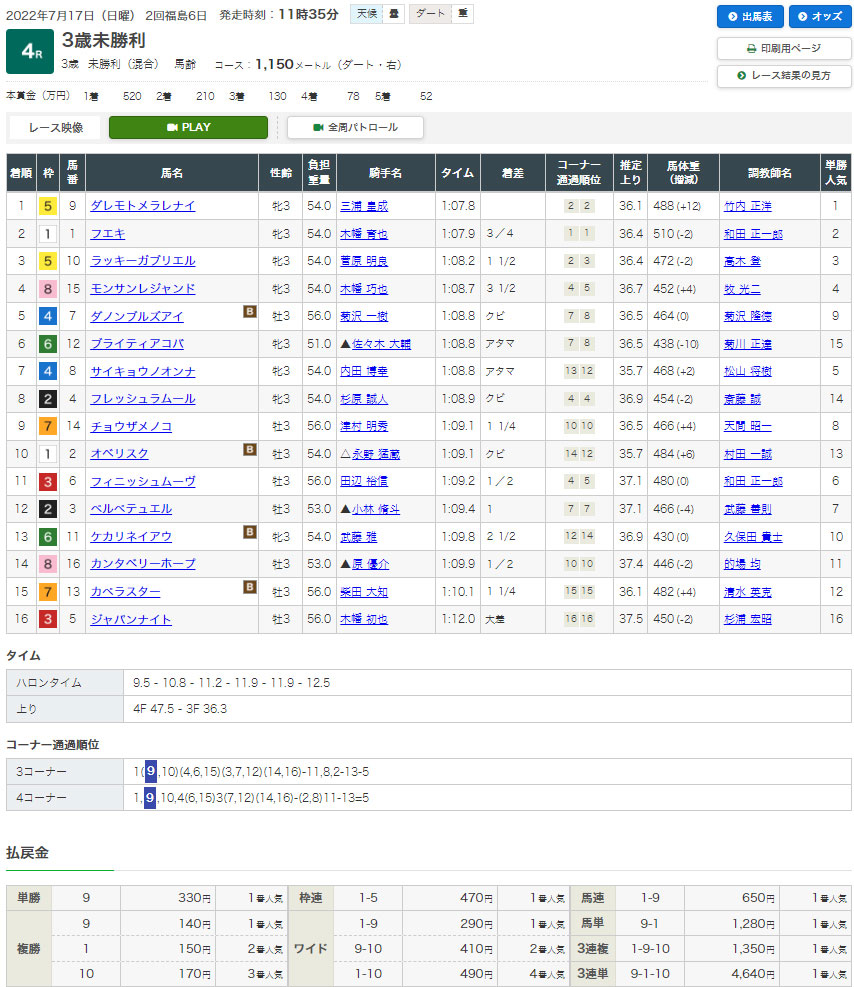This screenshot has width=854, height=987.
Task: Click the blinker B icon beside カペラスター
Action: coord(250,587)
